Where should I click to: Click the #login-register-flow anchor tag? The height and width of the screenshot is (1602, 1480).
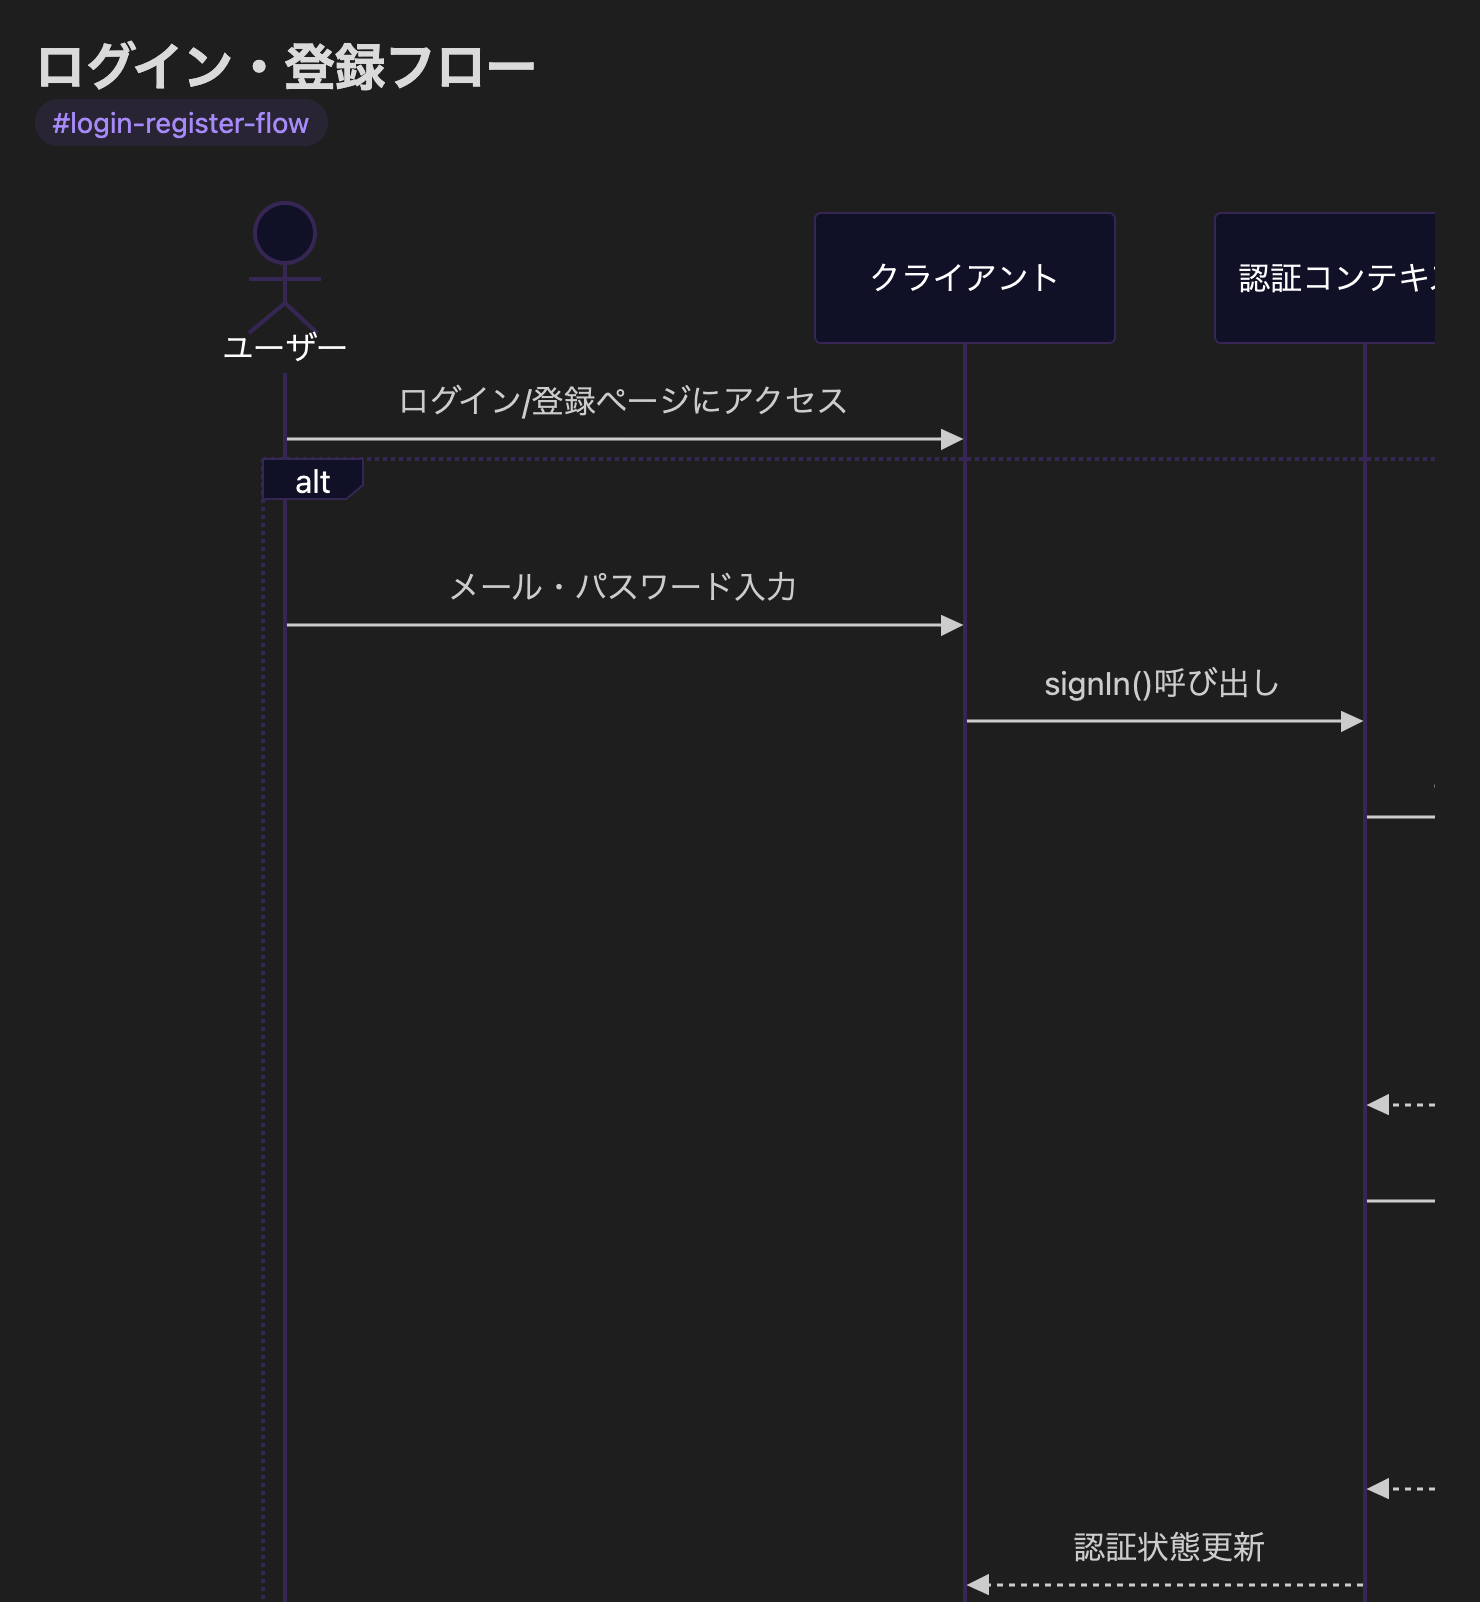pyautogui.click(x=181, y=123)
